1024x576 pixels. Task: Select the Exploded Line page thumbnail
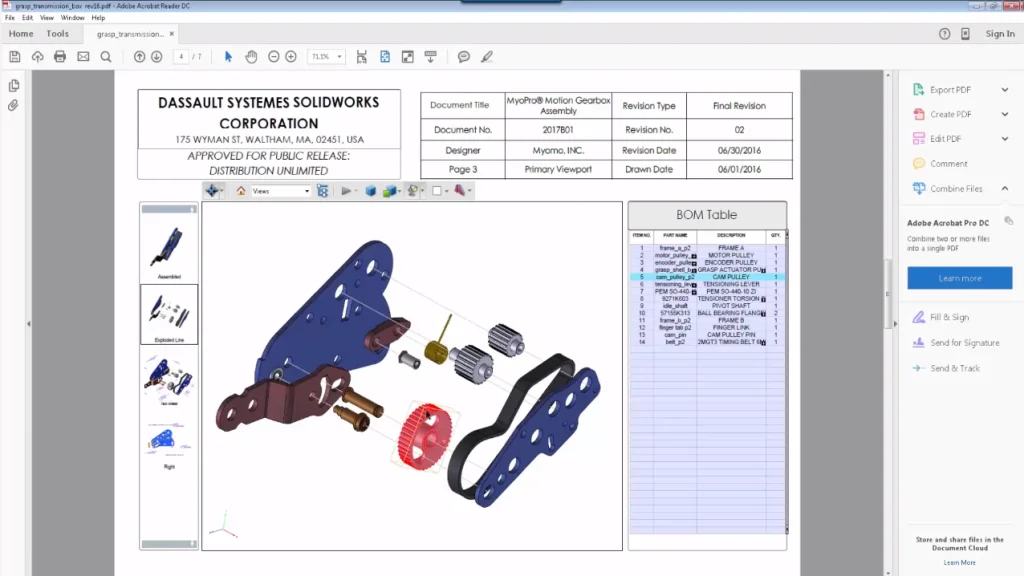tap(168, 313)
